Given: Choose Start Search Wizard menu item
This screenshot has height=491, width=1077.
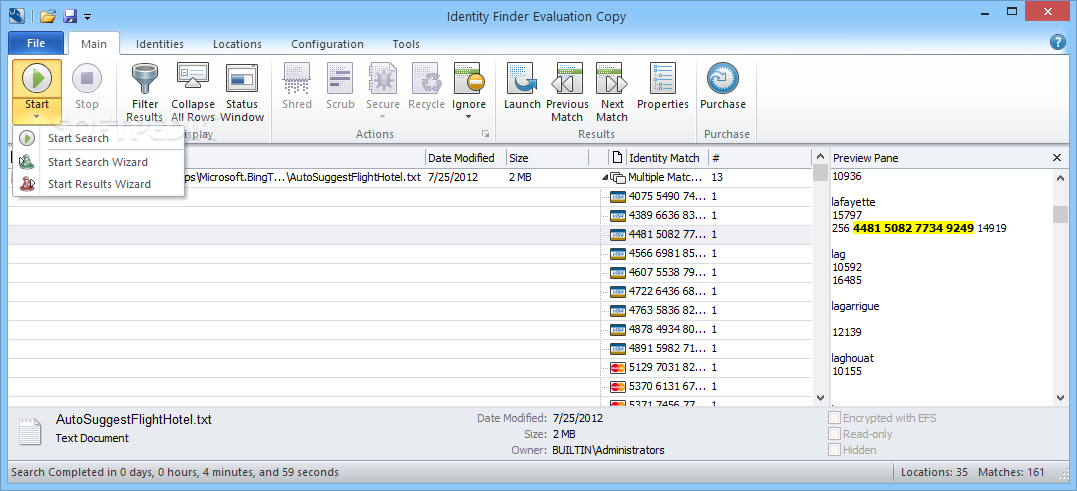Looking at the screenshot, I should pyautogui.click(x=99, y=162).
